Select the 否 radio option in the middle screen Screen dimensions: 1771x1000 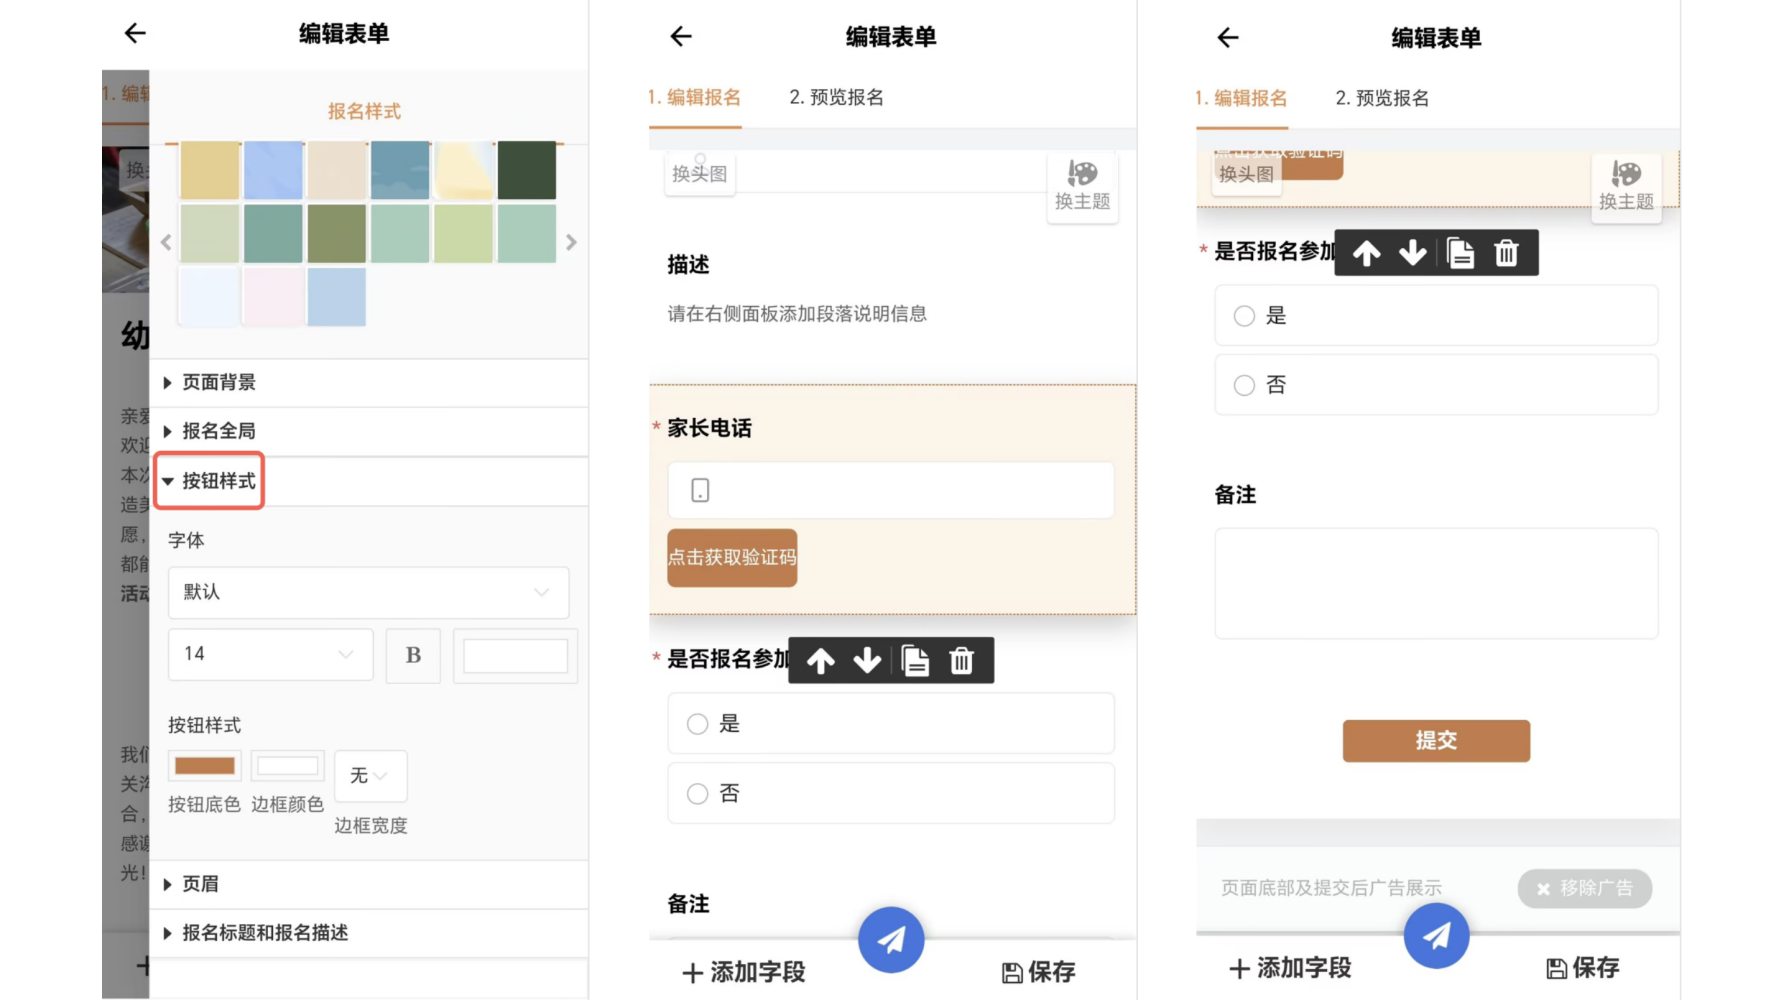point(698,794)
